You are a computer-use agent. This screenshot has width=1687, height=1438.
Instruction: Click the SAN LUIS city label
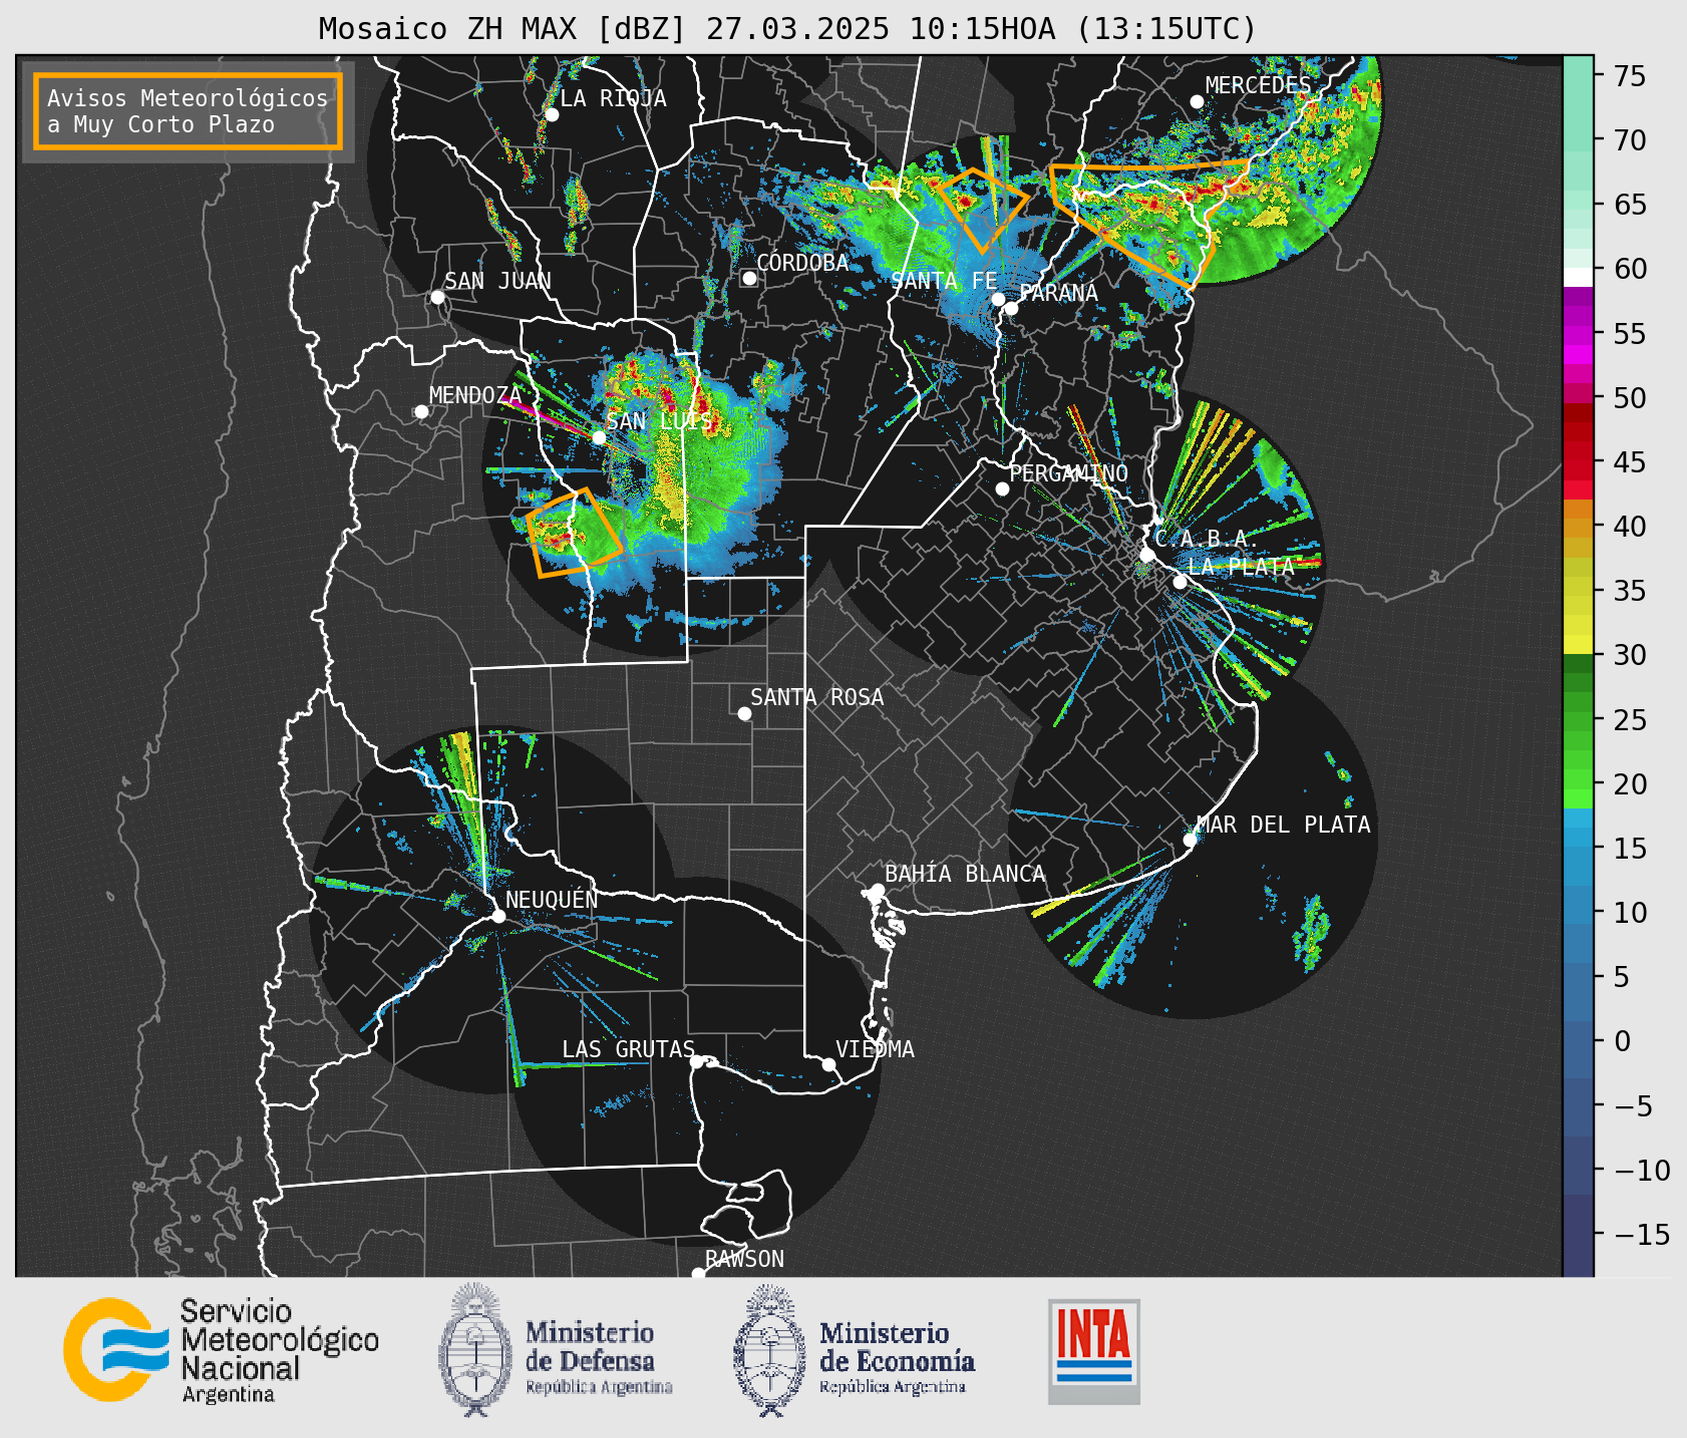point(659,421)
